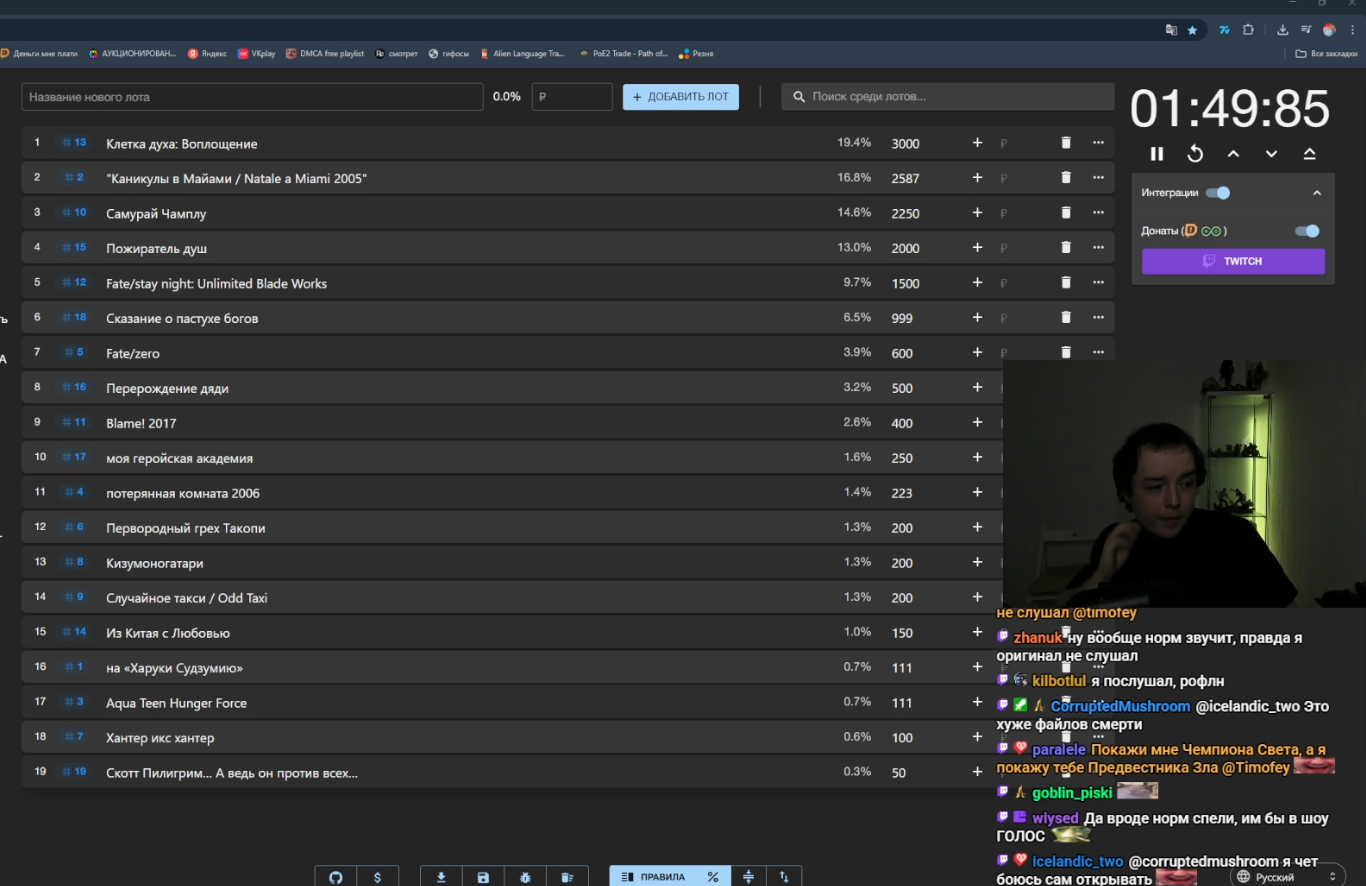Click the bug report icon
This screenshot has height=886, width=1366.
click(525, 877)
